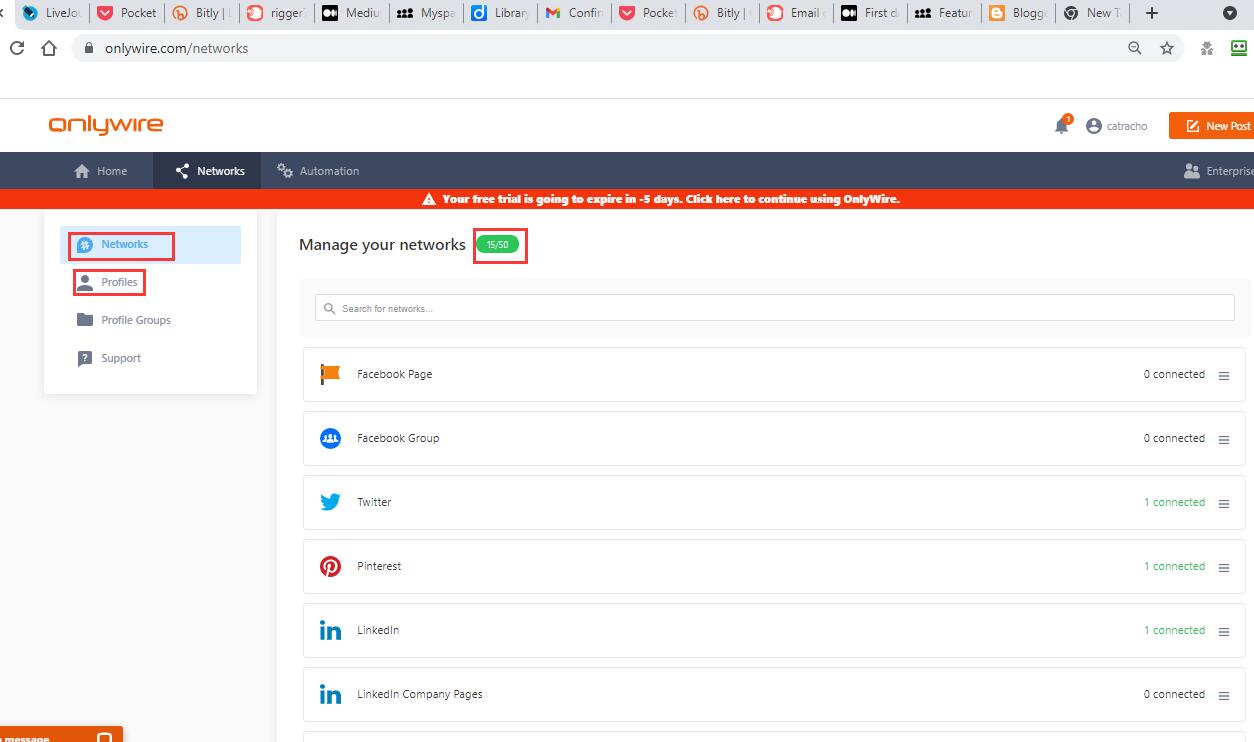Open the Automation navigation item
This screenshot has width=1254, height=742.
coord(318,171)
